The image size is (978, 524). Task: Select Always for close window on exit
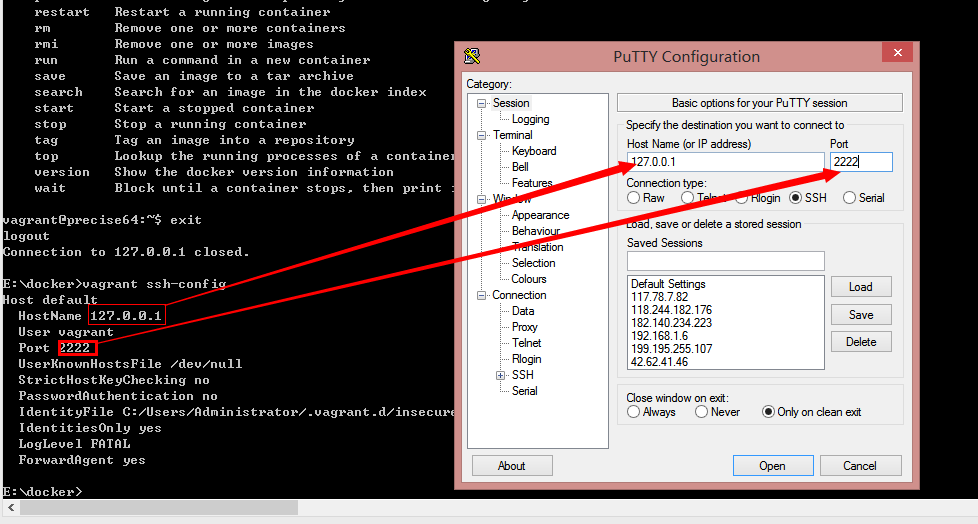tap(633, 412)
